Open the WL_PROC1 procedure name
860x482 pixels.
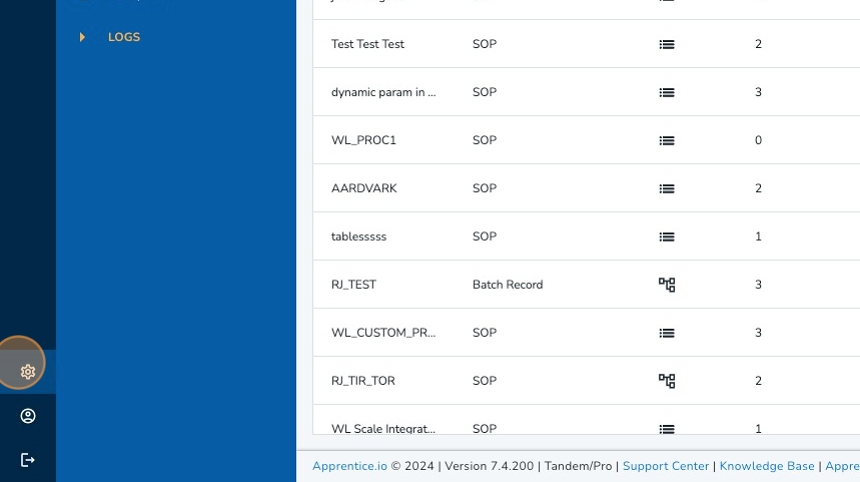[364, 141]
